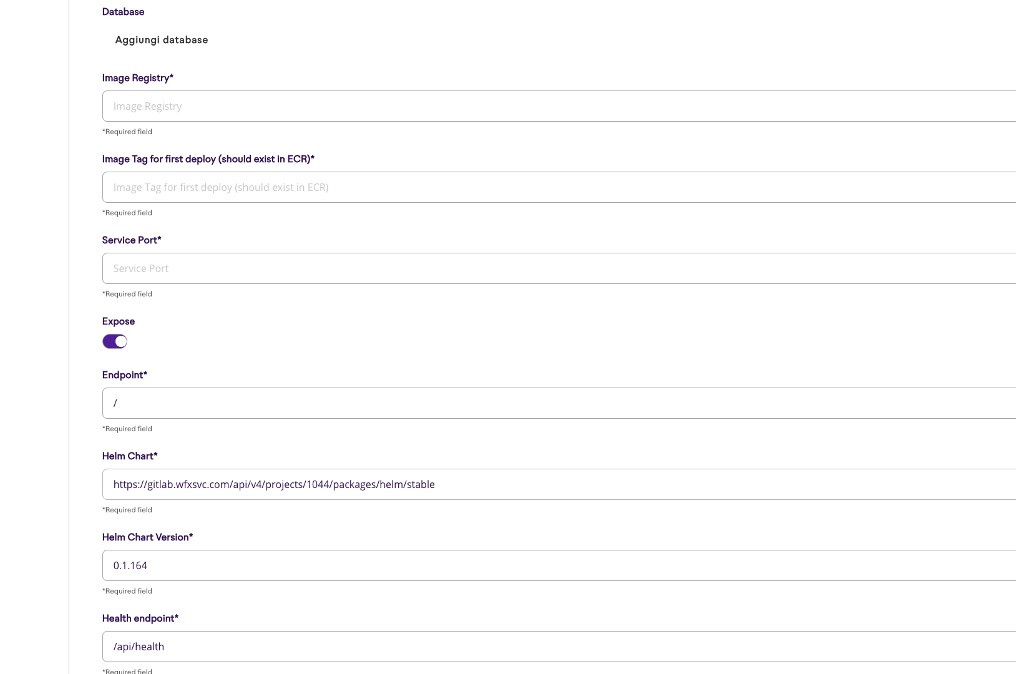Click the Helm Chart Version label
Image resolution: width=1016 pixels, height=674 pixels.
147,537
